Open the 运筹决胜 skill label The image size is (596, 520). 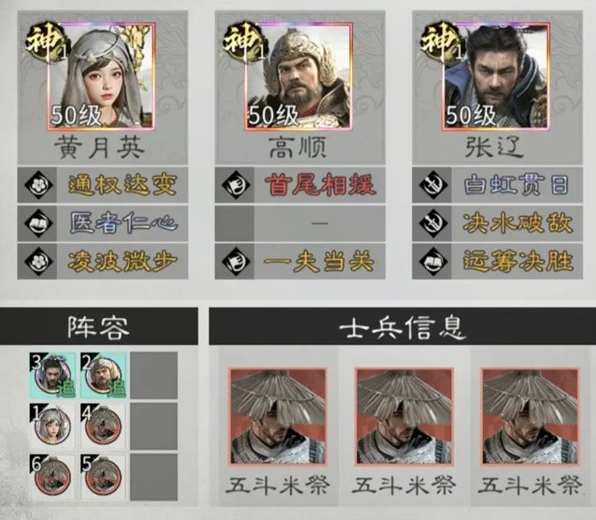click(518, 262)
